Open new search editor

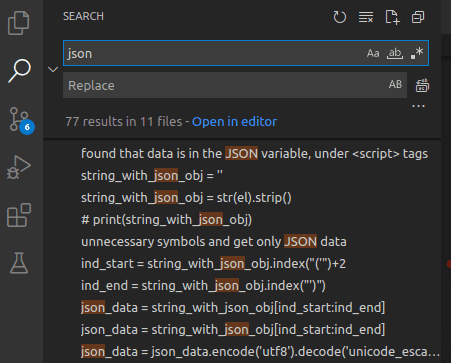click(392, 17)
